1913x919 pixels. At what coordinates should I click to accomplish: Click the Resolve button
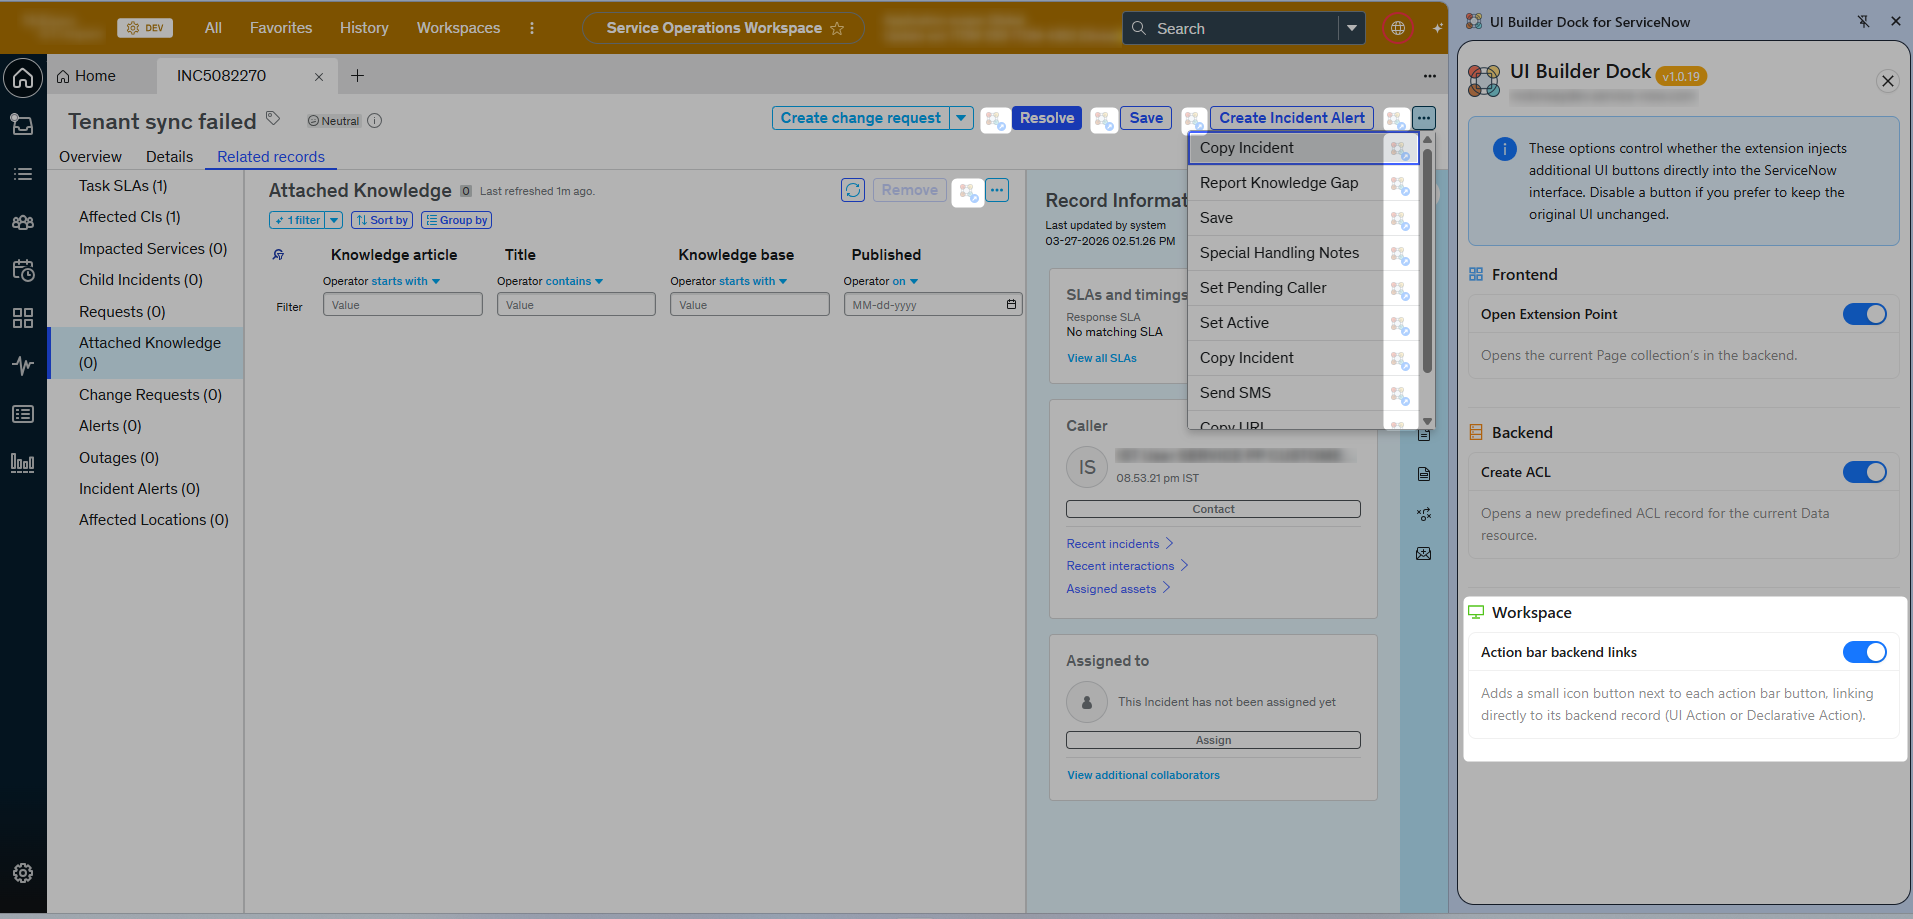point(1046,118)
